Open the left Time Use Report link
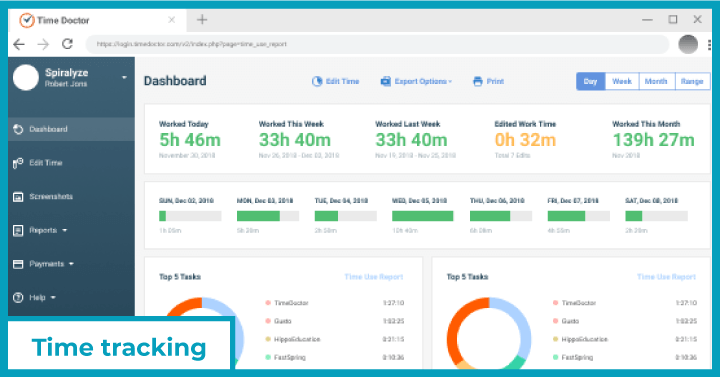Image resolution: width=720 pixels, height=377 pixels. point(374,277)
